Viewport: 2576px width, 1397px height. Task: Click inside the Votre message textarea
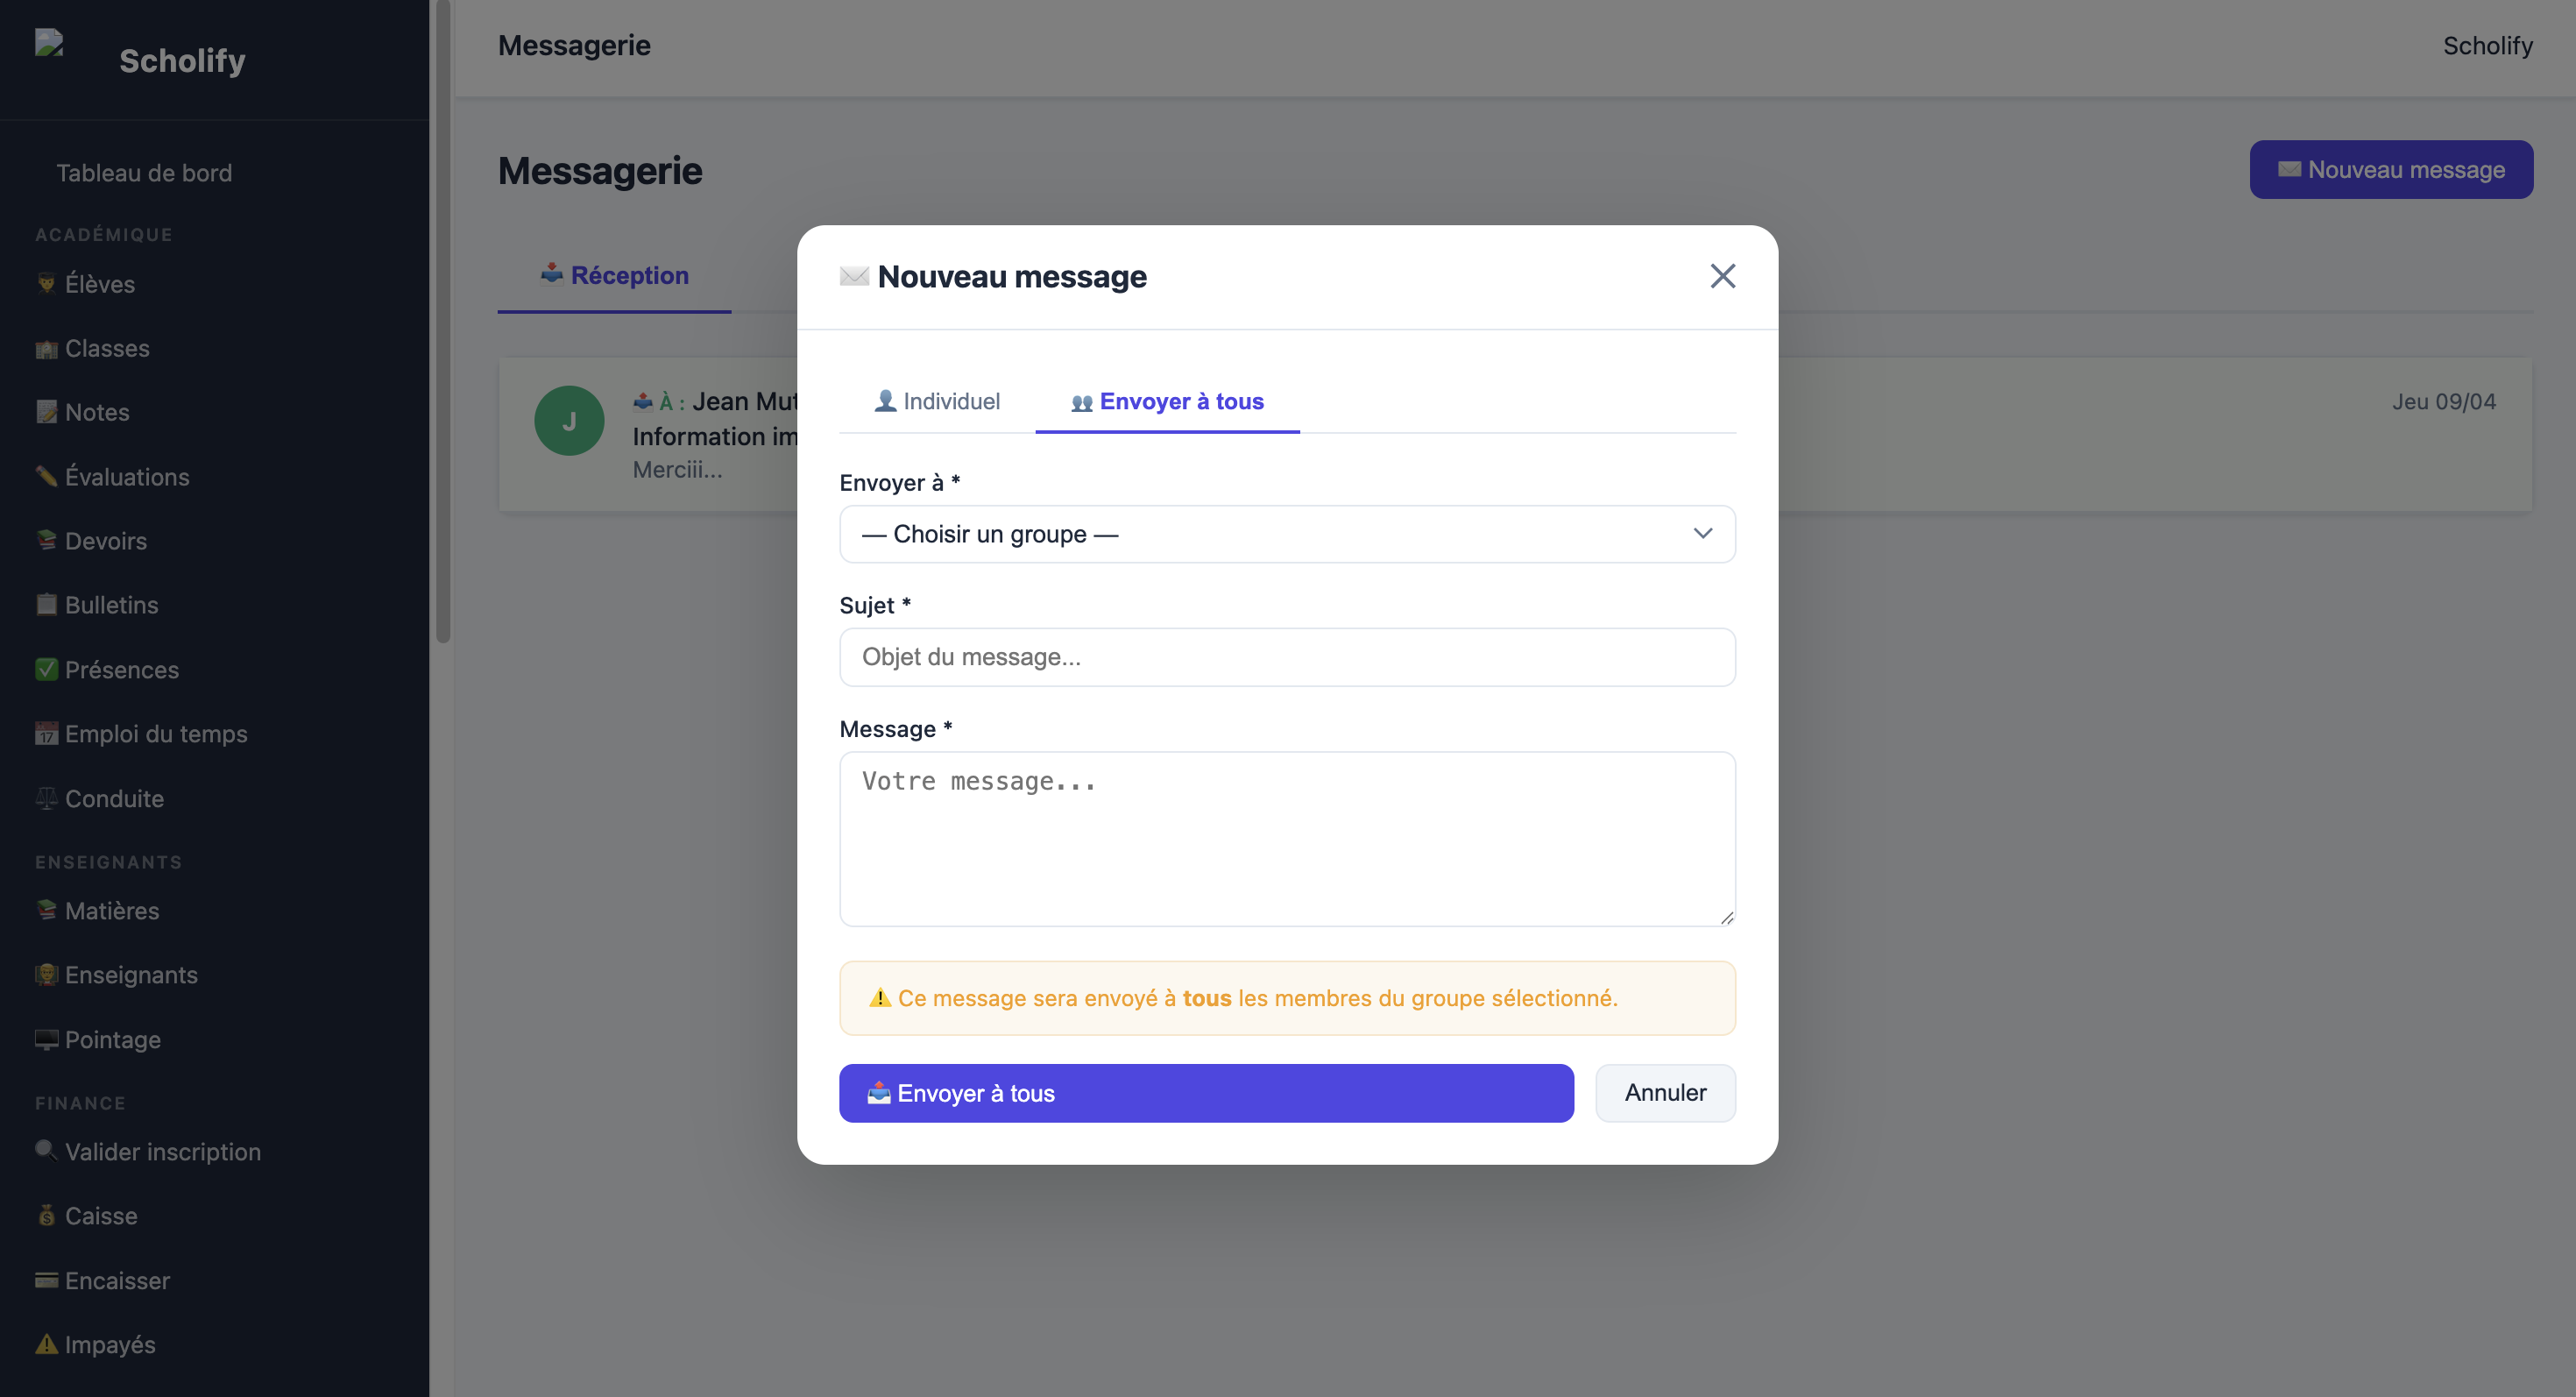coord(1287,839)
